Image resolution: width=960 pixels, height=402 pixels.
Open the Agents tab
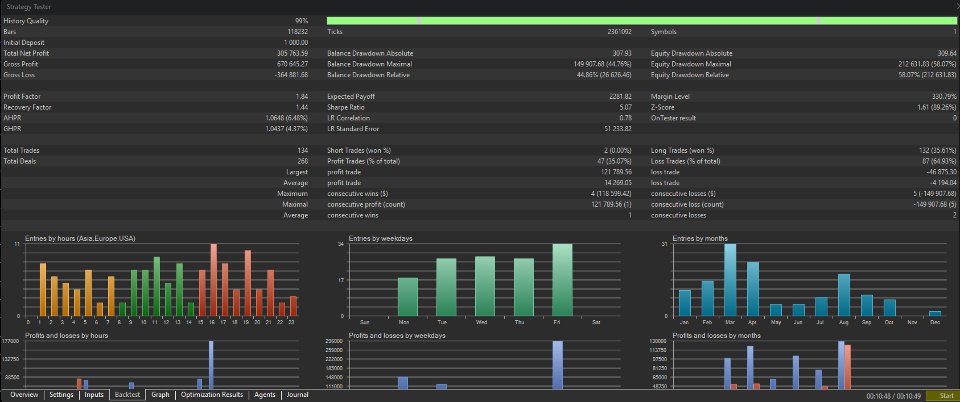click(264, 395)
